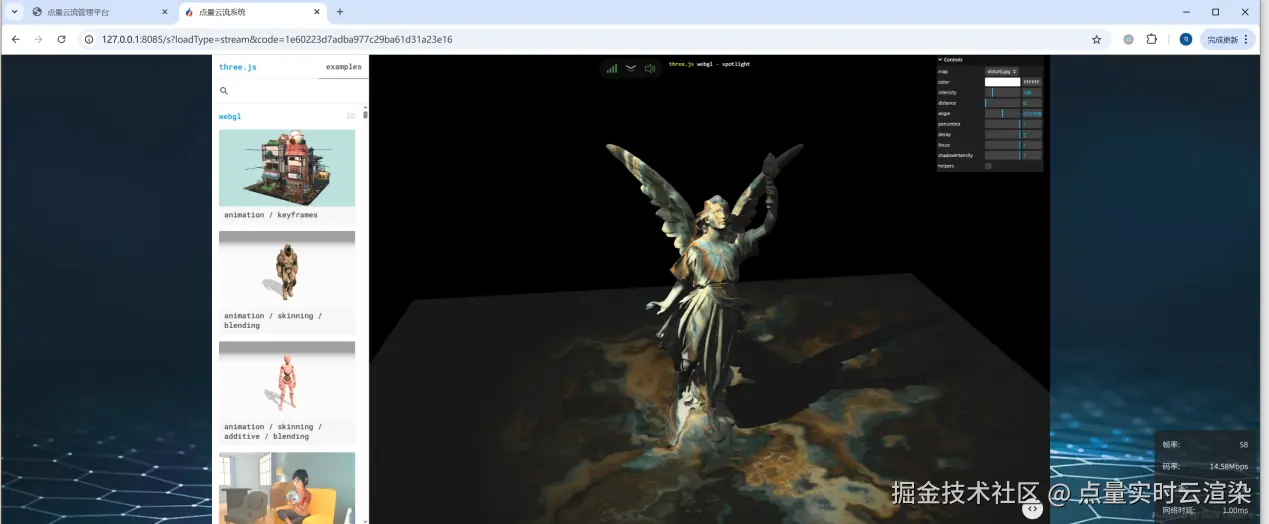Image resolution: width=1269 pixels, height=524 pixels.
Task: Go back with browser back arrow
Action: pyautogui.click(x=16, y=39)
